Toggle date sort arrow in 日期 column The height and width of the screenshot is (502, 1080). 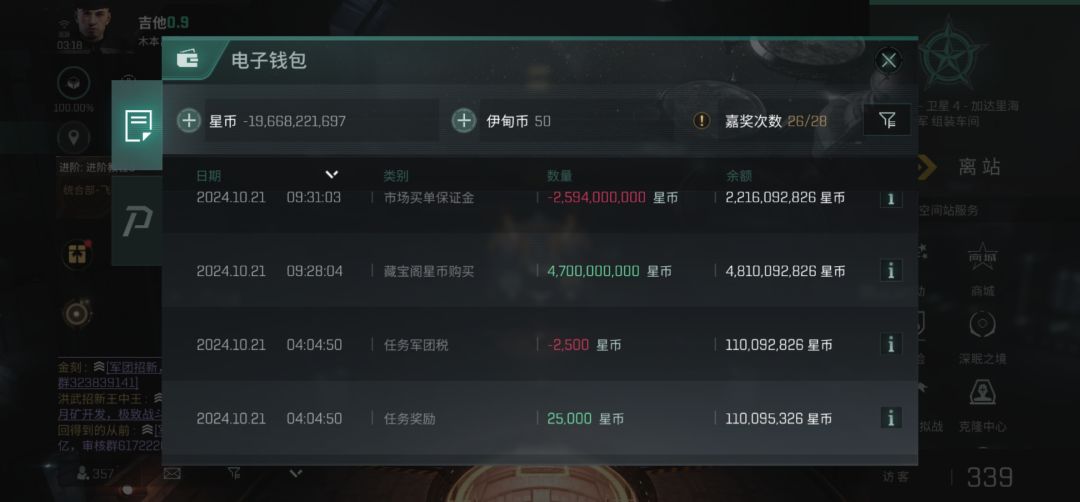pyautogui.click(x=332, y=174)
